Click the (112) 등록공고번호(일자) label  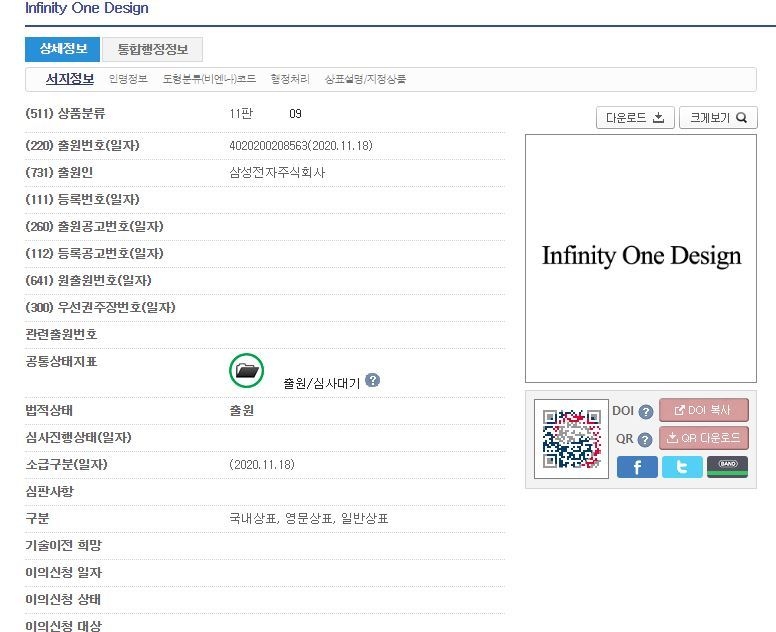tap(94, 253)
